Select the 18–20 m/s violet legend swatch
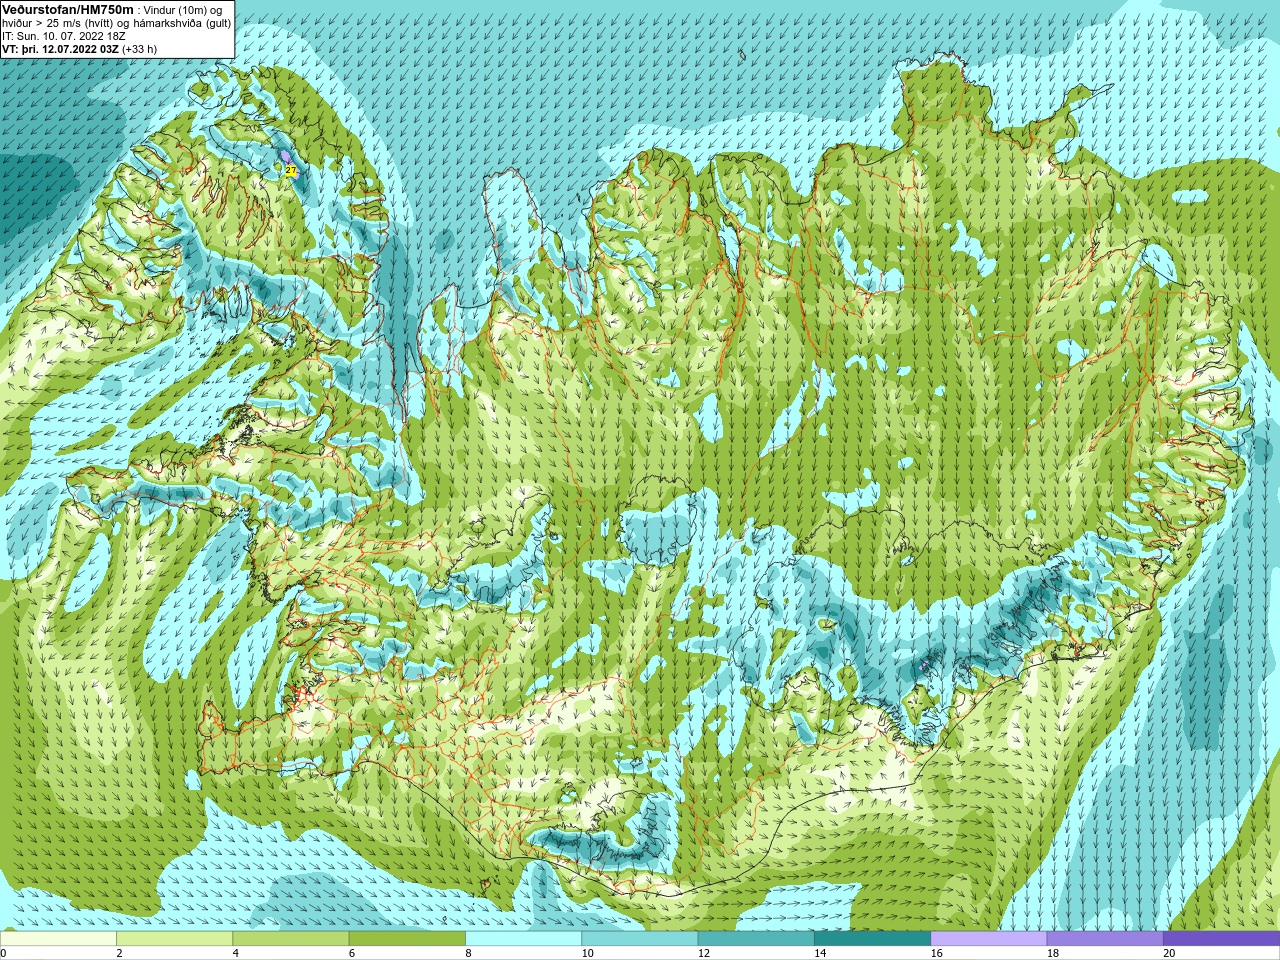 pyautogui.click(x=1105, y=939)
